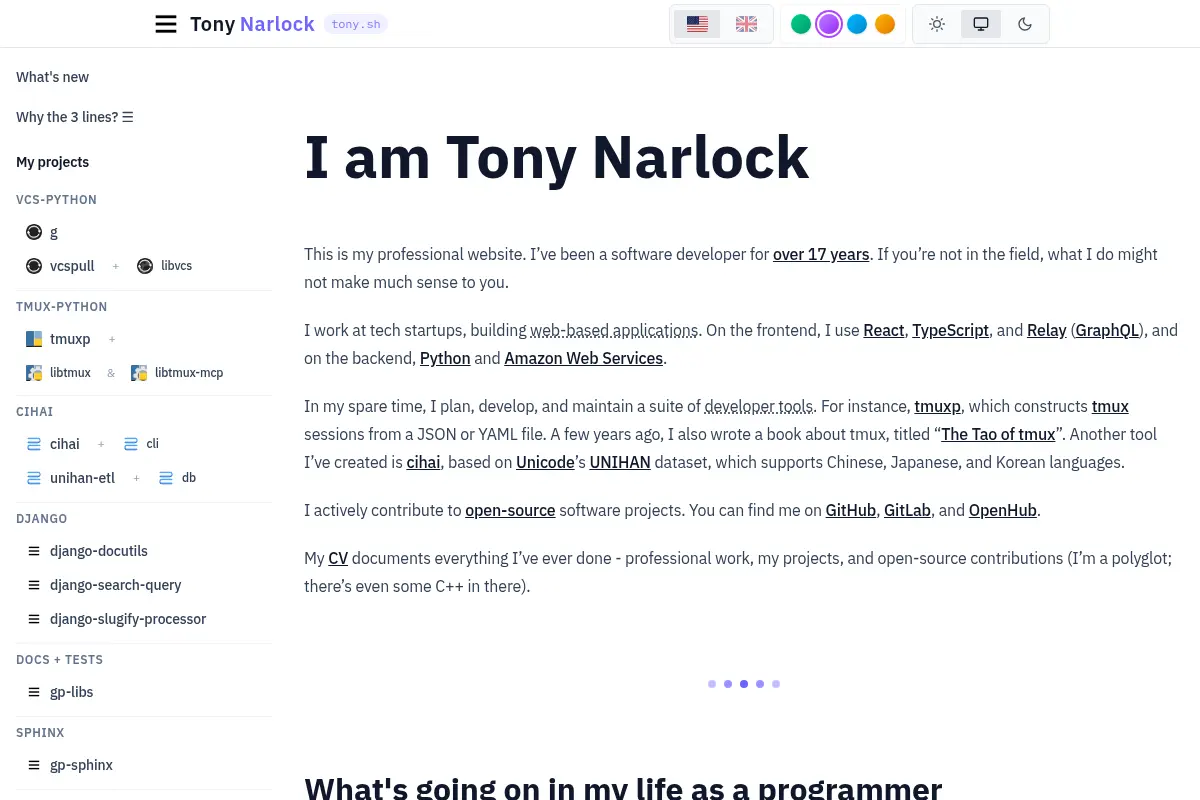The width and height of the screenshot is (1200, 800).
Task: Open the TypeScript link
Action: coord(950,330)
